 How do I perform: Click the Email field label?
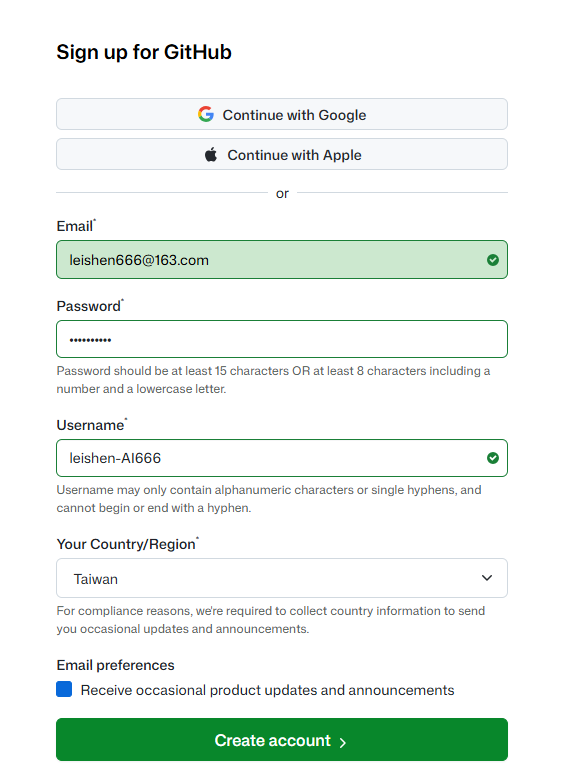point(76,226)
